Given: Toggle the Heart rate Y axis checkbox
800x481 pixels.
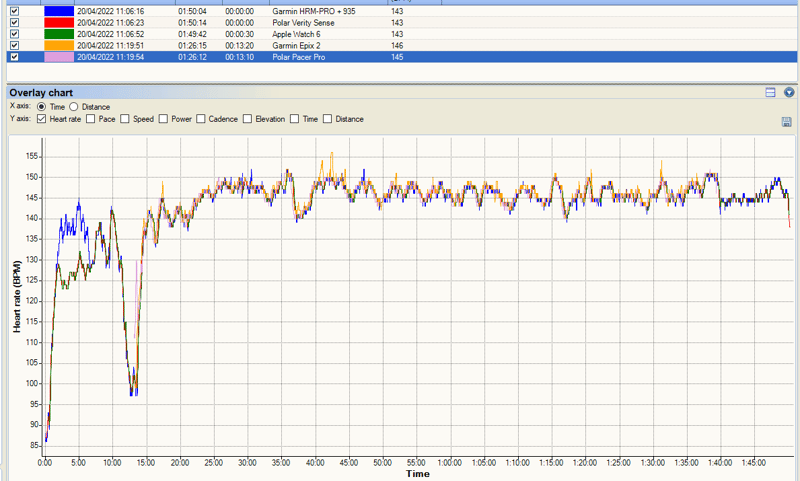Looking at the screenshot, I should pos(42,119).
